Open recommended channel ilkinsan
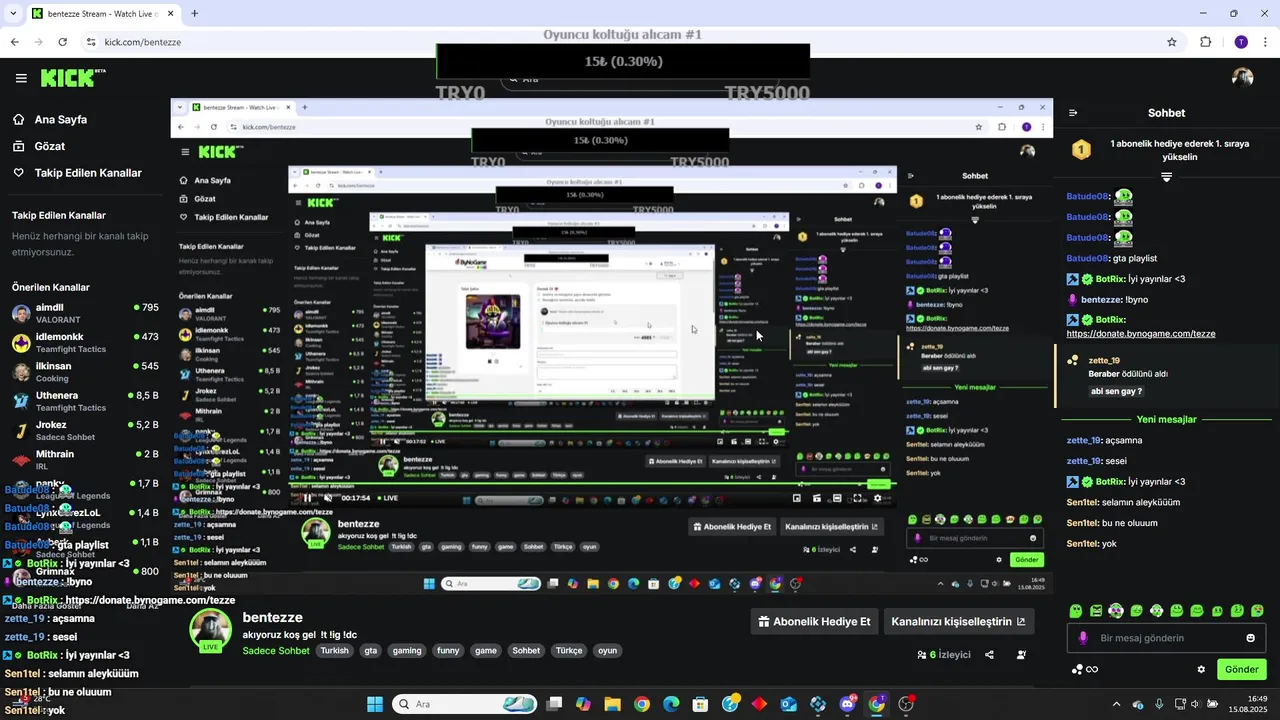 (x=85, y=371)
